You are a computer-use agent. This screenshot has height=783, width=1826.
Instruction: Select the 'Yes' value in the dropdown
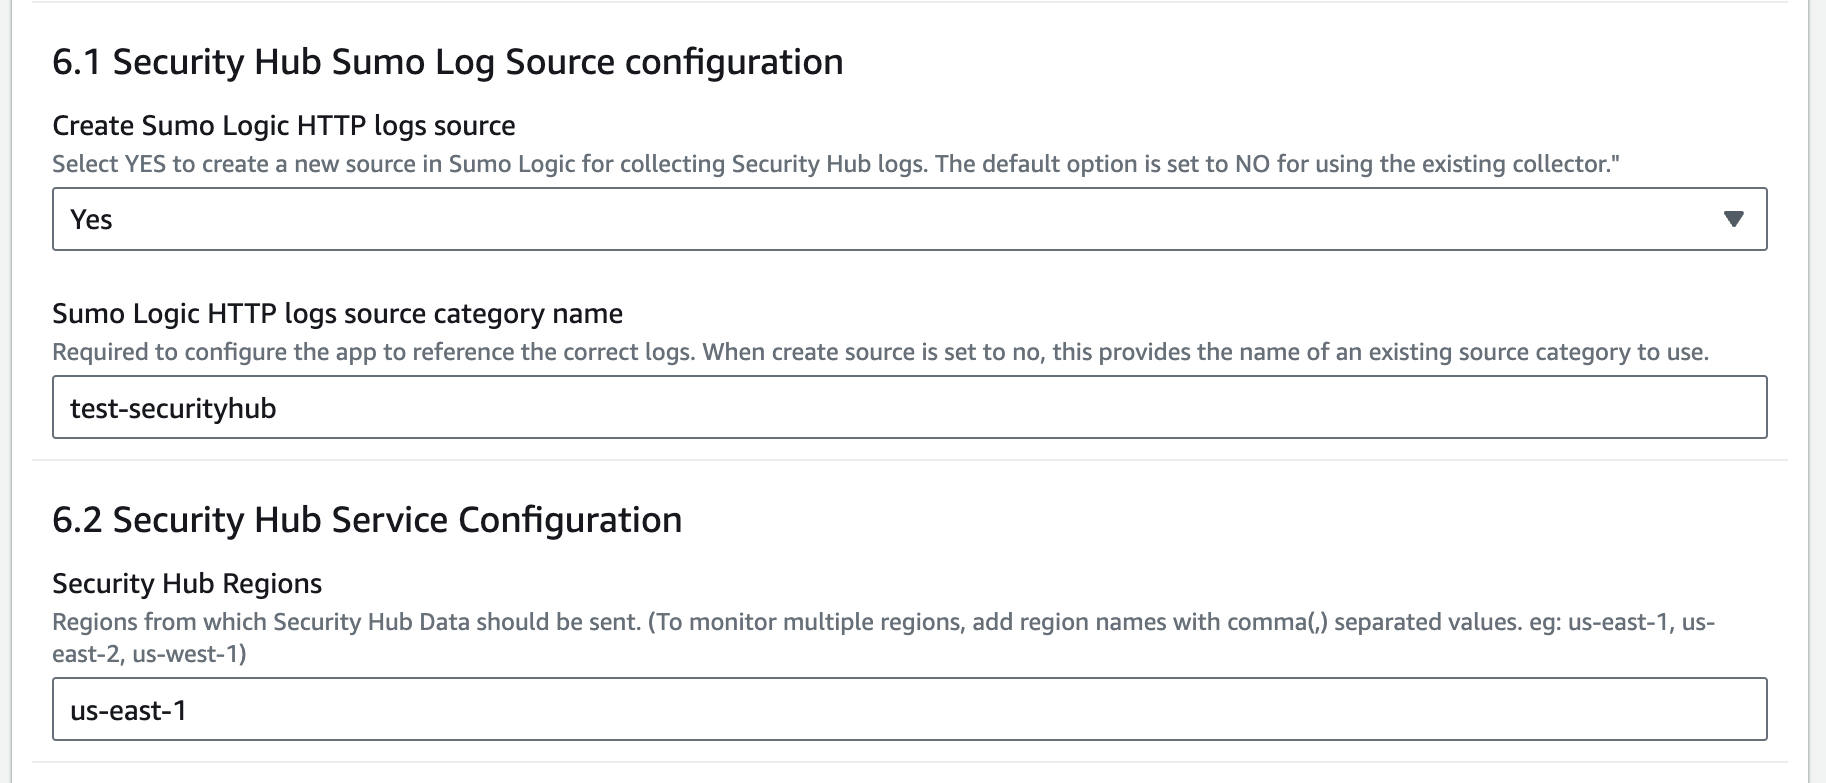coord(91,220)
